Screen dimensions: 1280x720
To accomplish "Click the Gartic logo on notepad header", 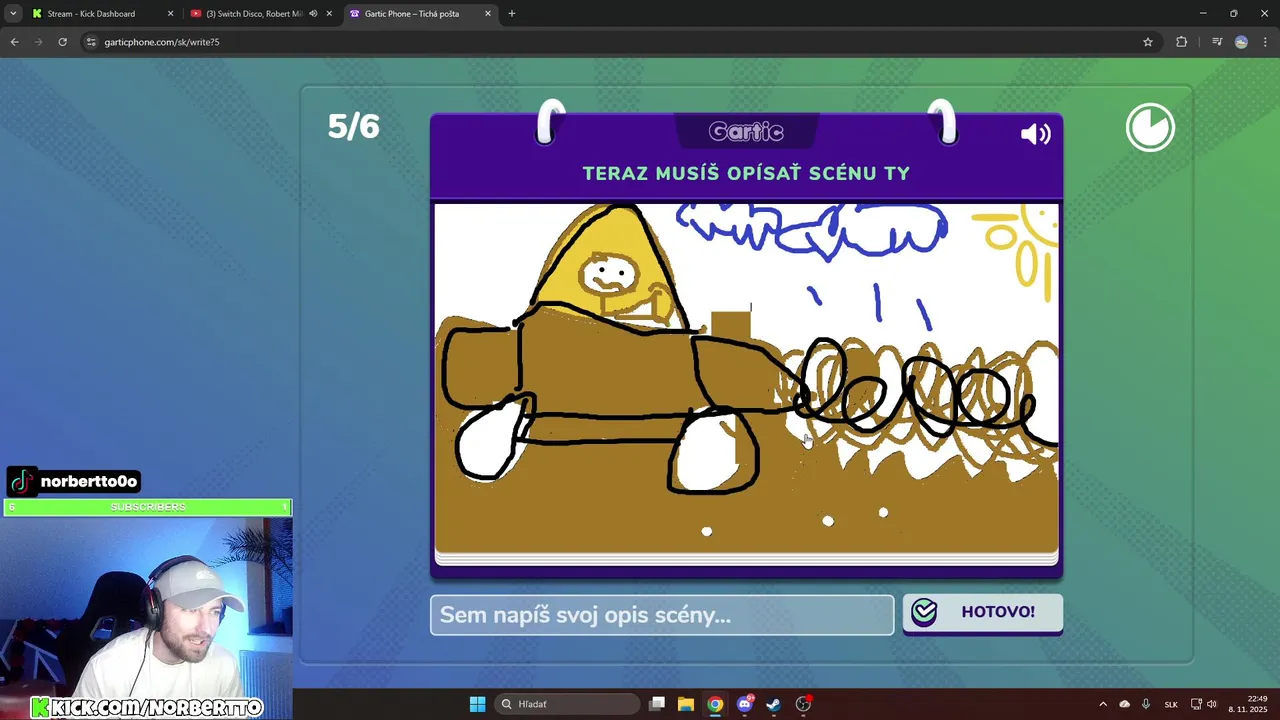I will (x=746, y=131).
